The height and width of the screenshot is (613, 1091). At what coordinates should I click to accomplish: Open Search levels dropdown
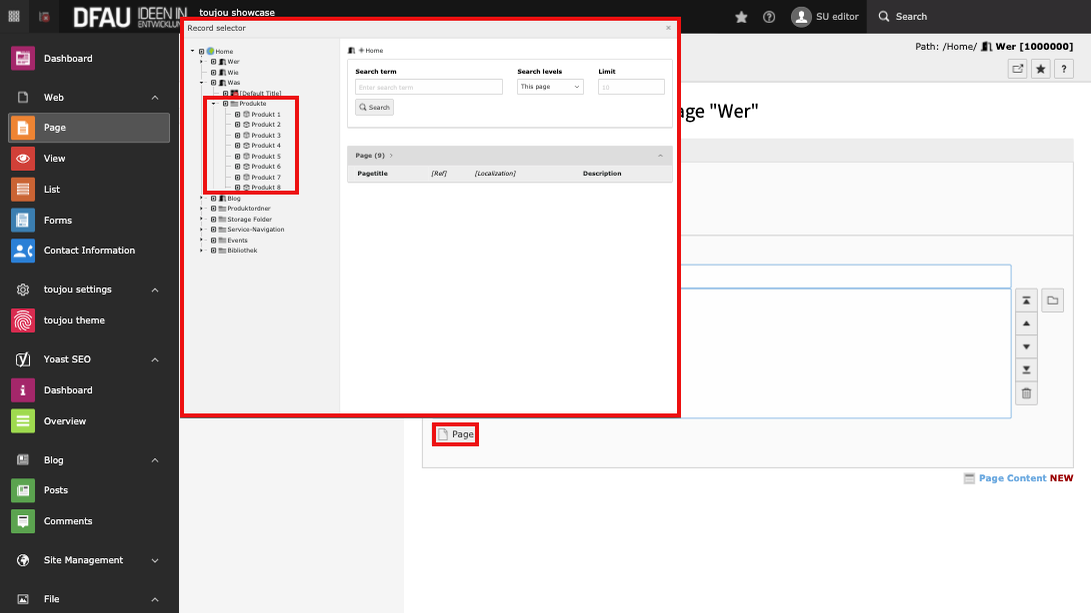click(550, 87)
